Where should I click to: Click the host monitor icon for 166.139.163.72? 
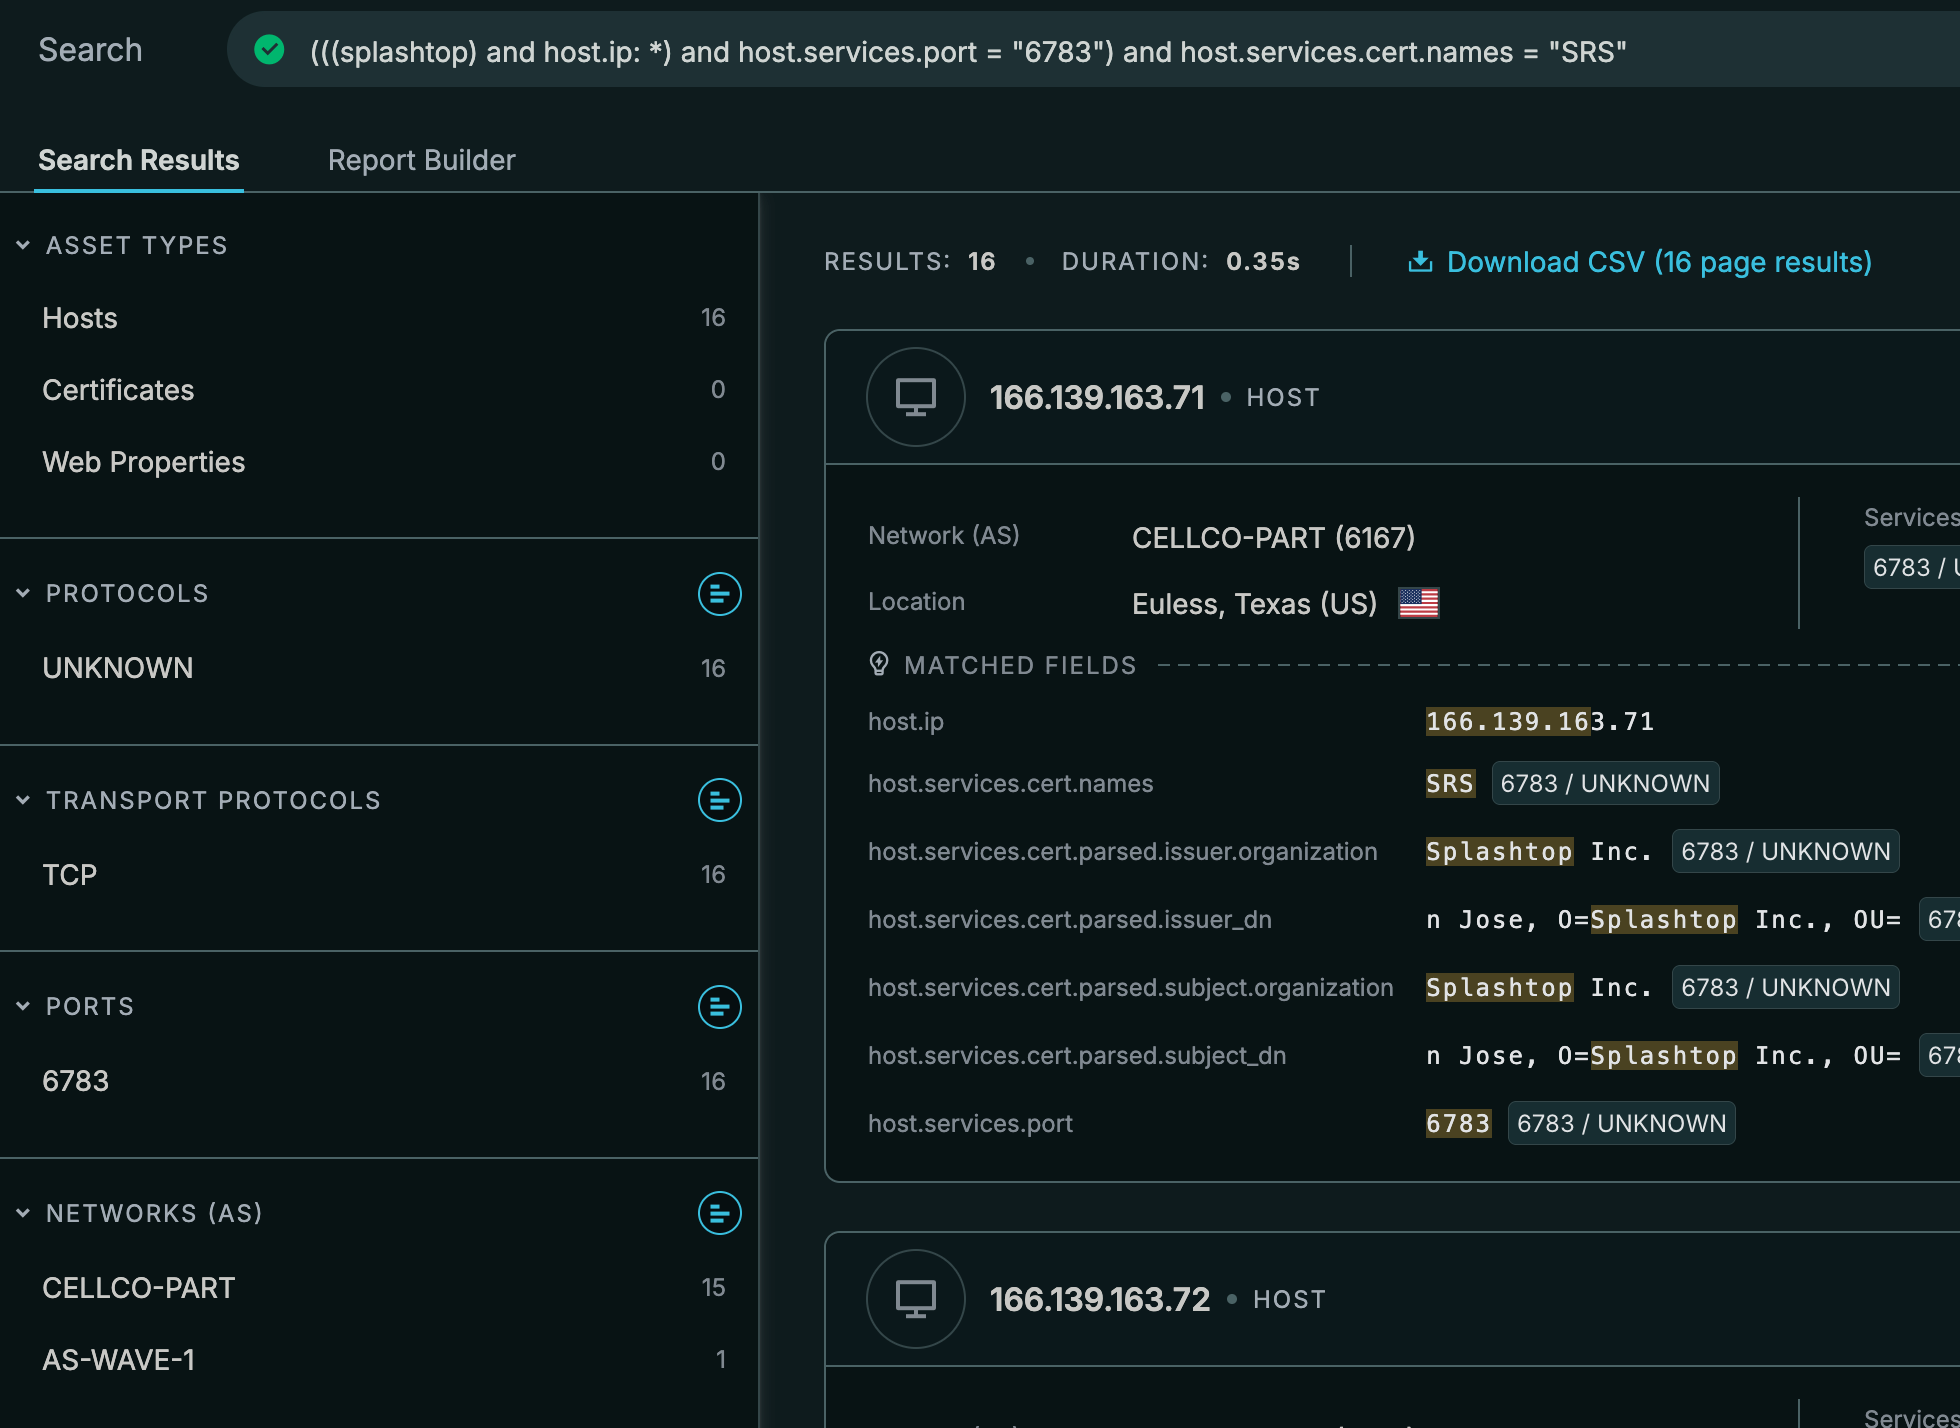[x=915, y=1299]
